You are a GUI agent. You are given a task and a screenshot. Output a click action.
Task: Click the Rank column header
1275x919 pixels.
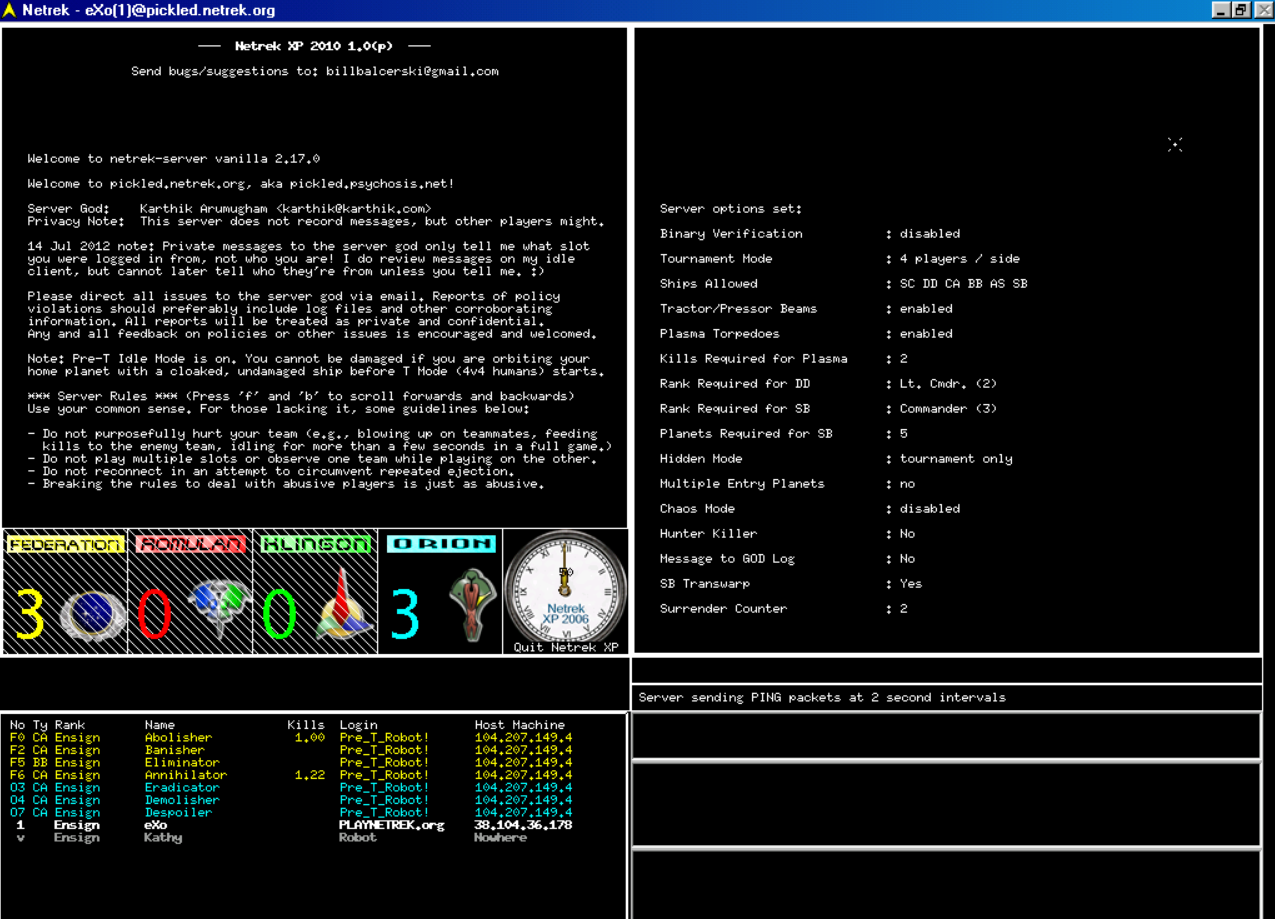coord(70,725)
